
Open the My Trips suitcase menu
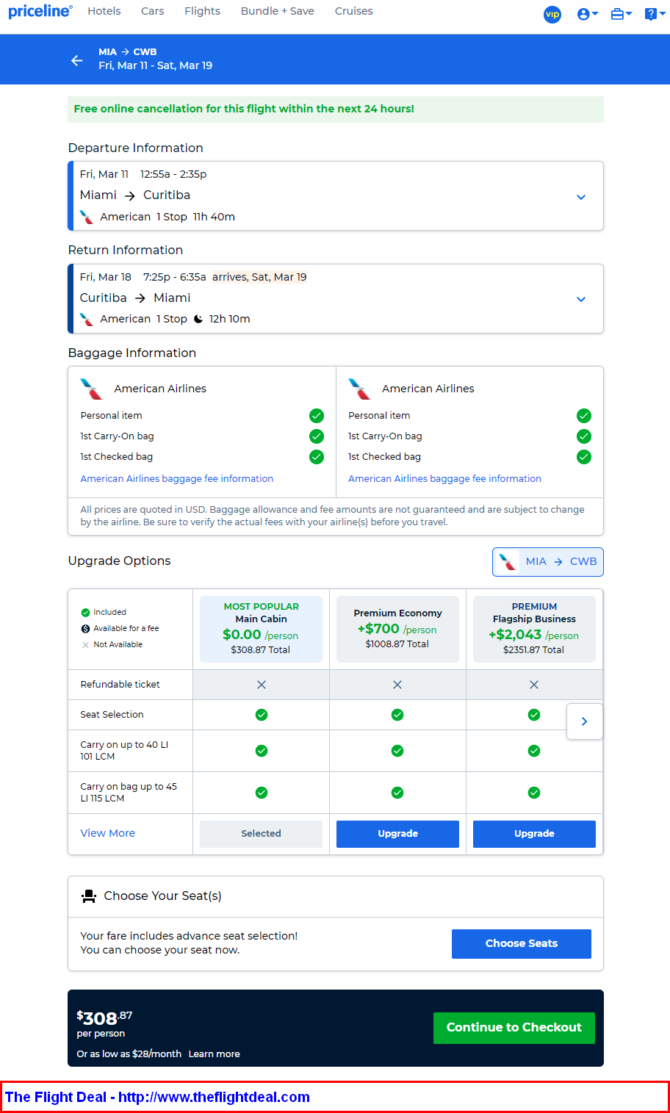[x=621, y=14]
